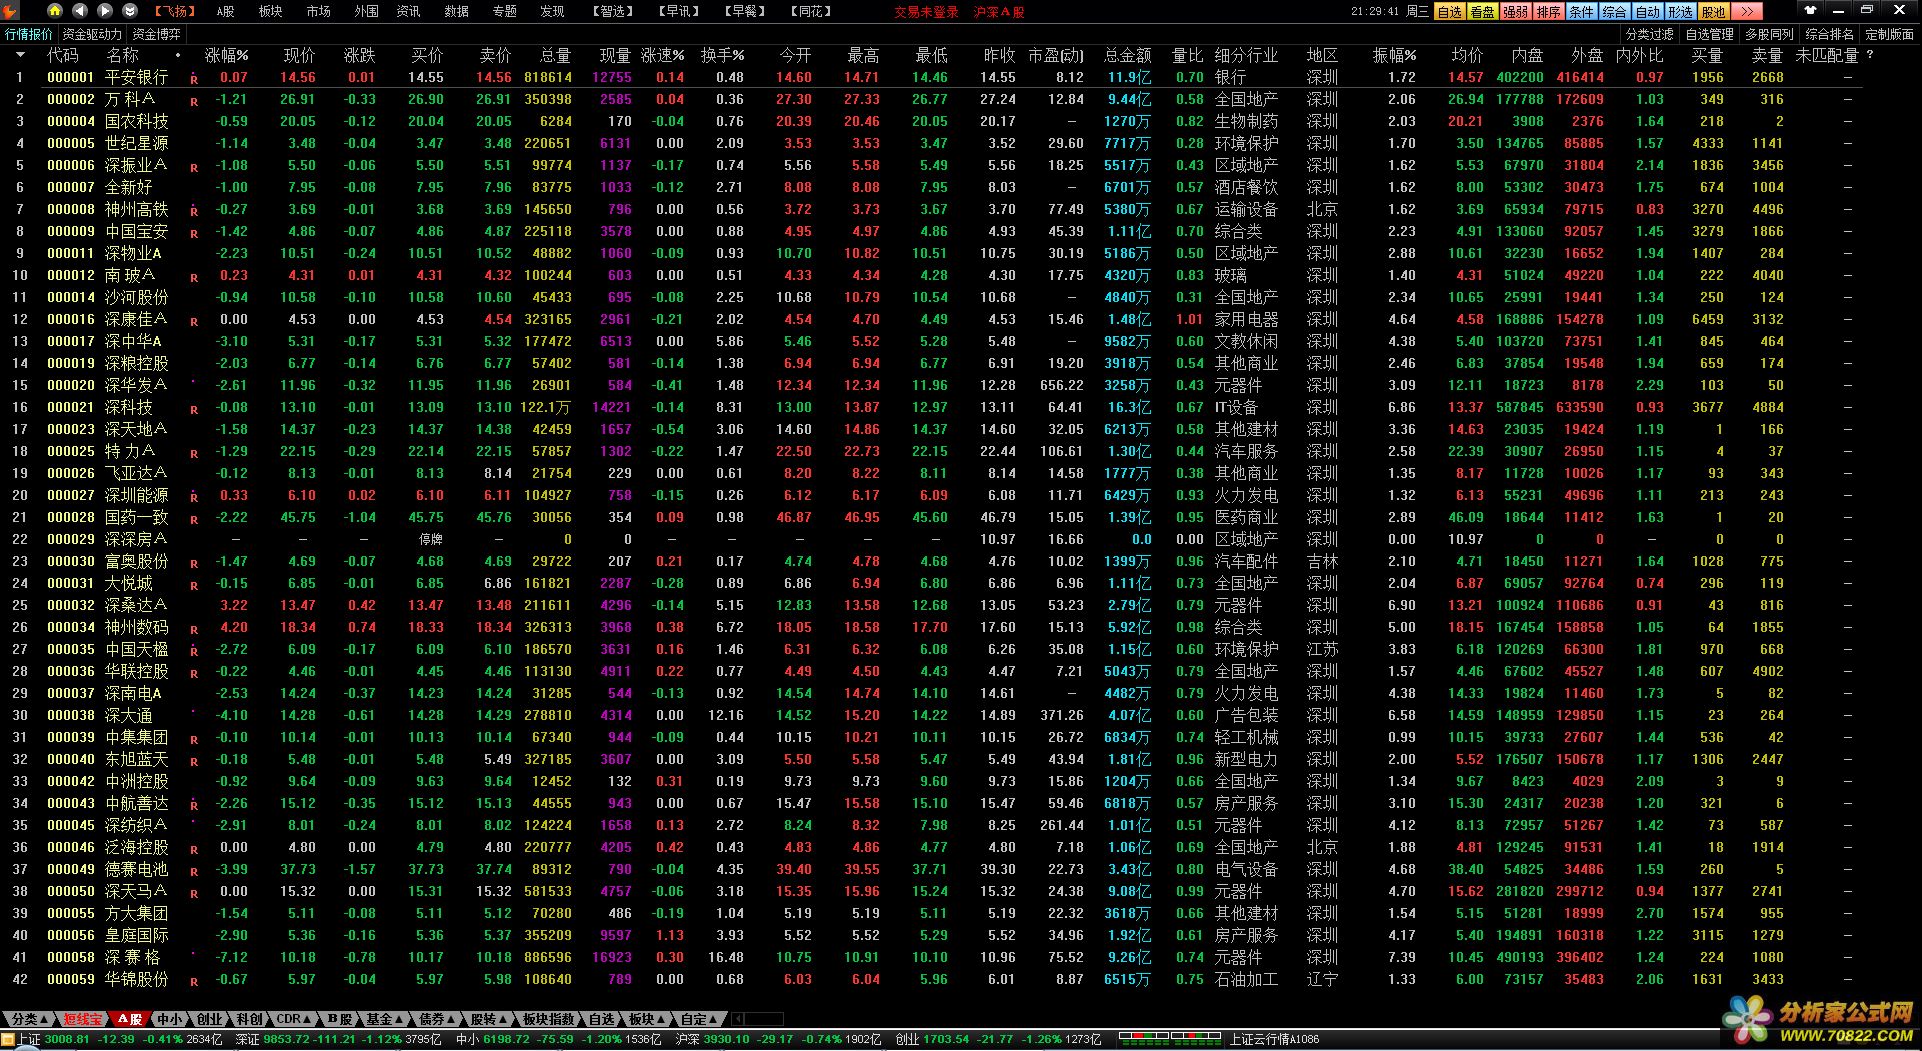Sort by 总金额 column header

tap(1127, 55)
